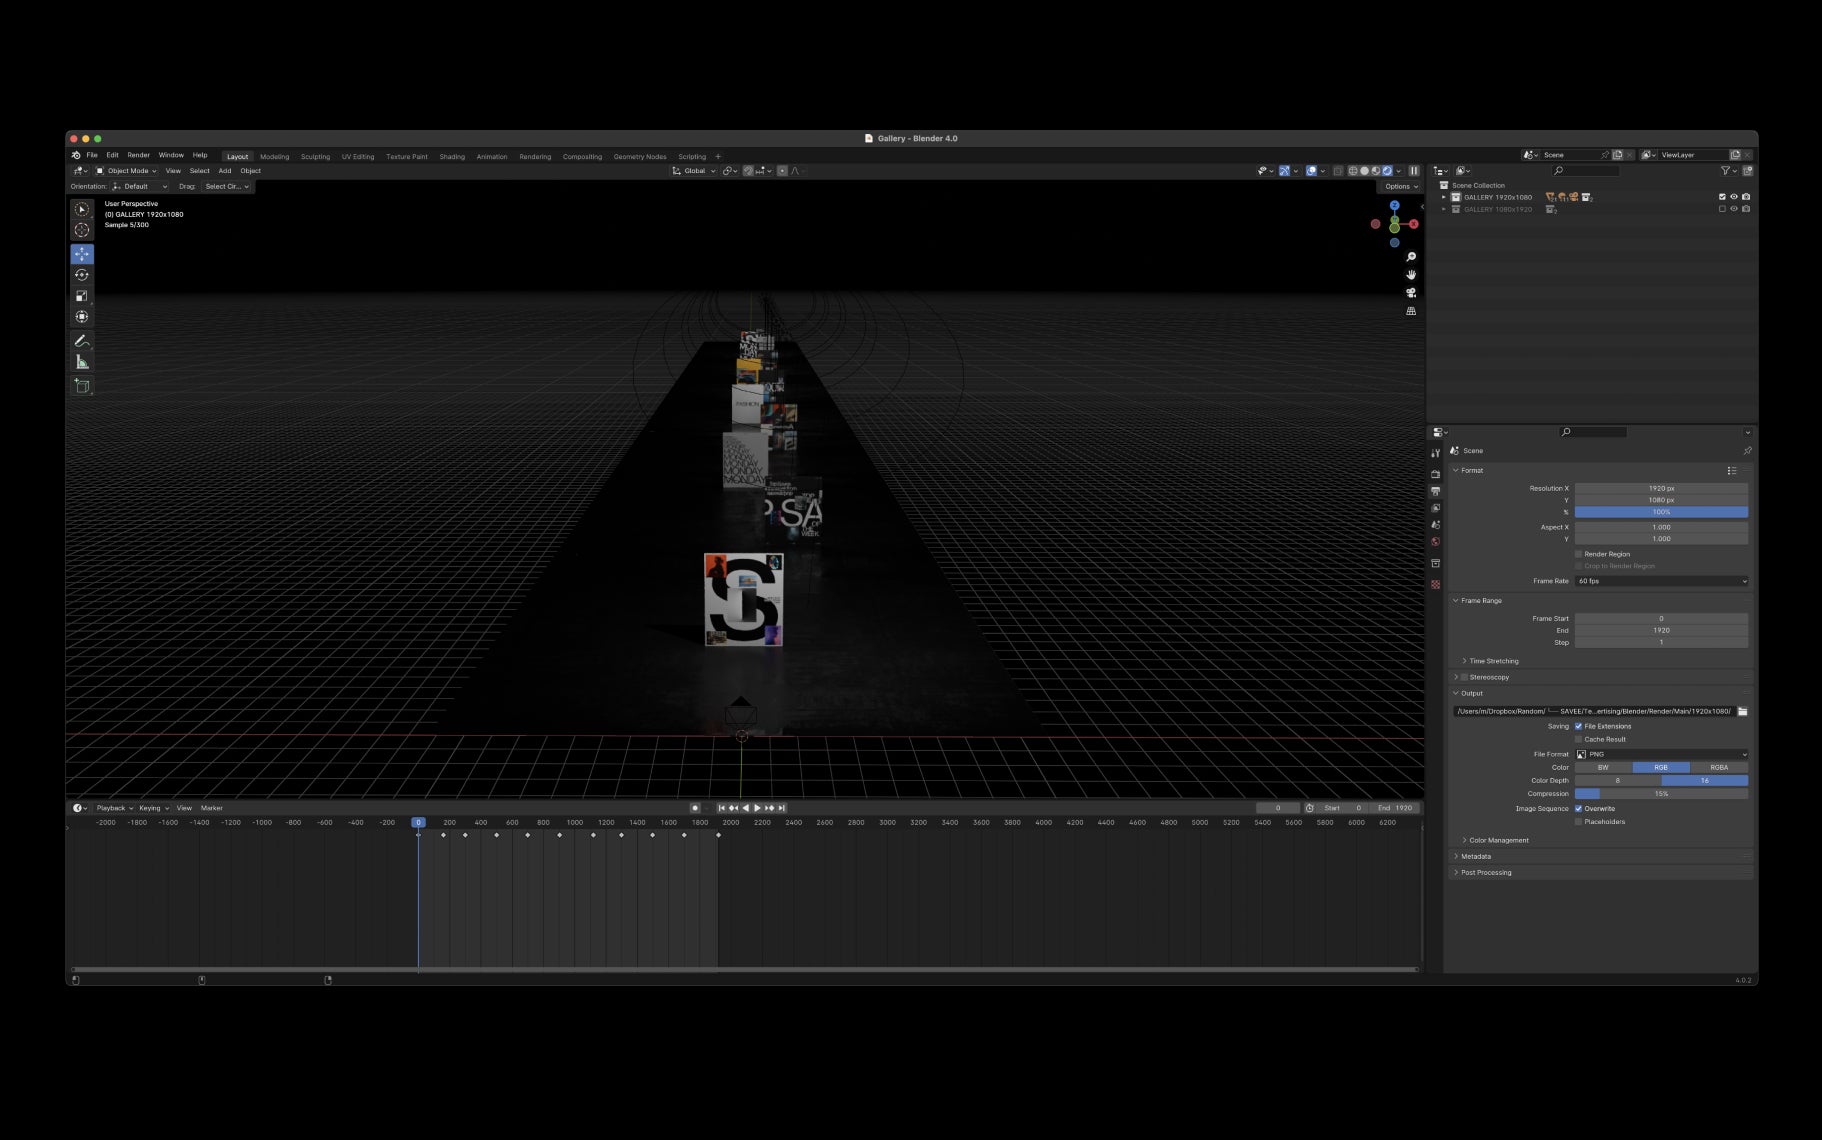Switch to the Modeling workspace tab
1822x1140 pixels.
[x=274, y=156]
